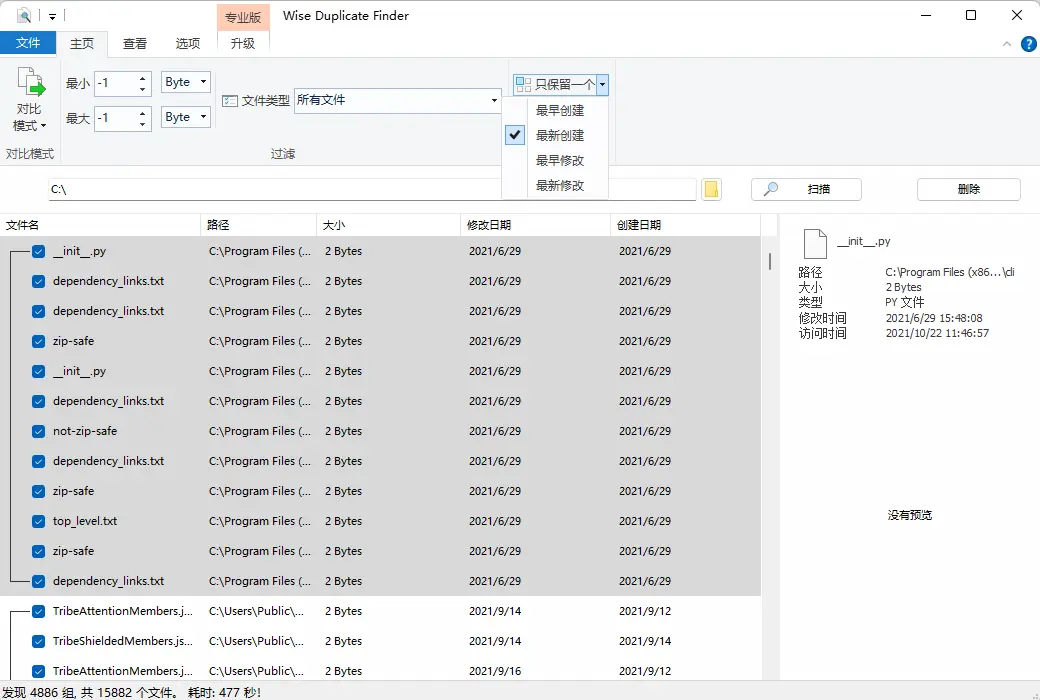Open quick access toolbar customize arrow

[52, 16]
